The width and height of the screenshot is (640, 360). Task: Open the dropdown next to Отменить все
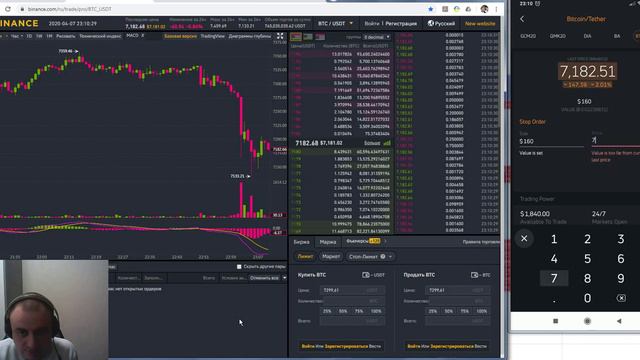(284, 278)
